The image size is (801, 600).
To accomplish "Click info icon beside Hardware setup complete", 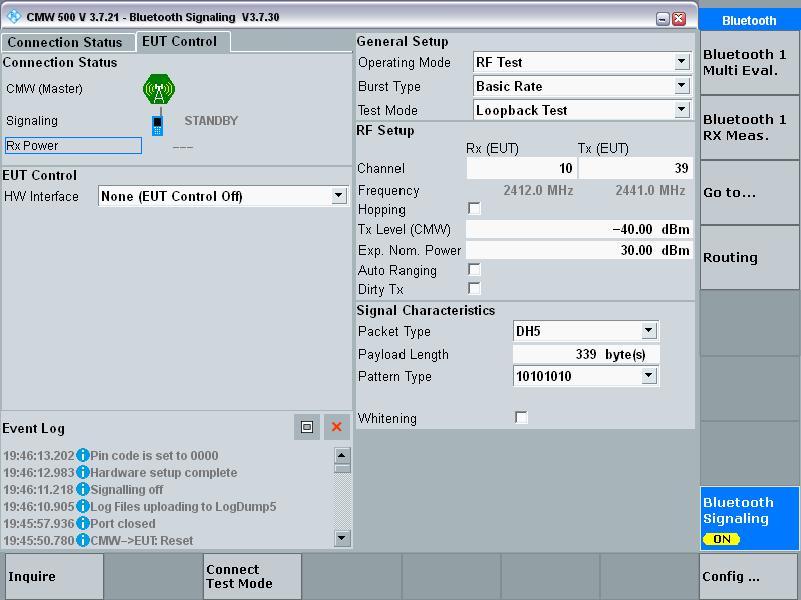I will pyautogui.click(x=83, y=472).
